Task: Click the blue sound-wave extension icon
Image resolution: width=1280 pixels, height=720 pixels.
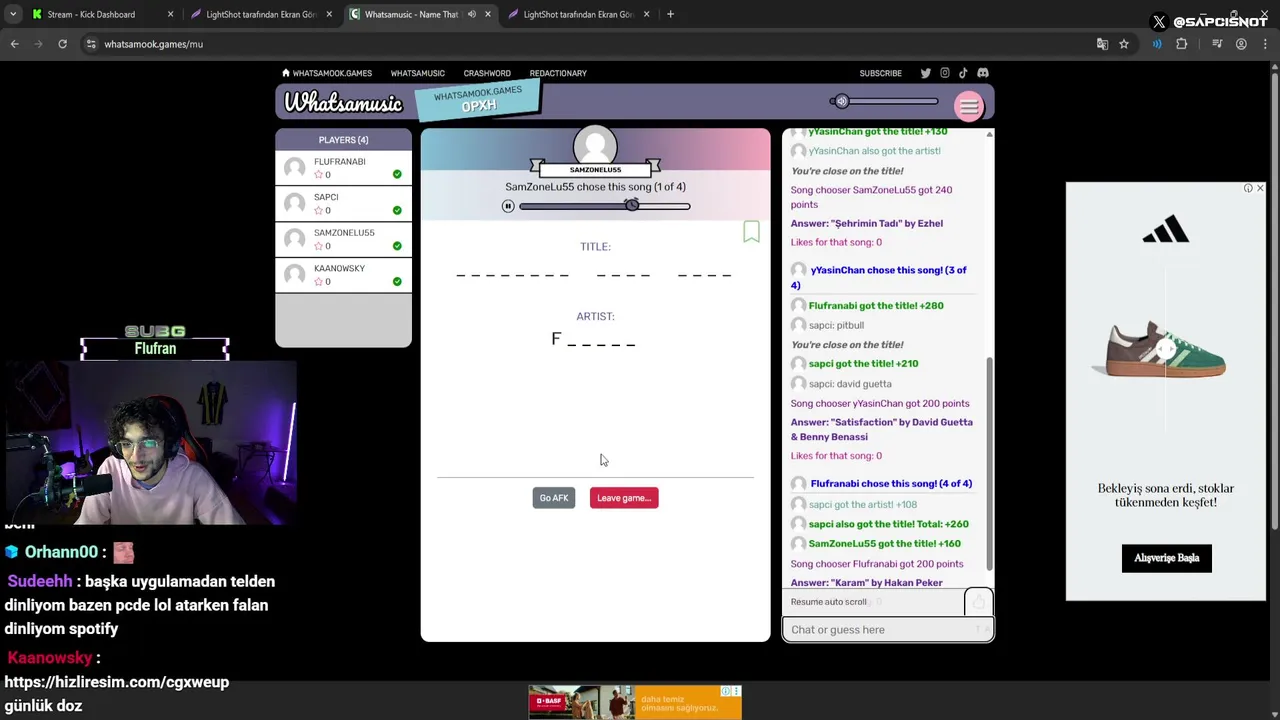Action: pyautogui.click(x=1157, y=44)
